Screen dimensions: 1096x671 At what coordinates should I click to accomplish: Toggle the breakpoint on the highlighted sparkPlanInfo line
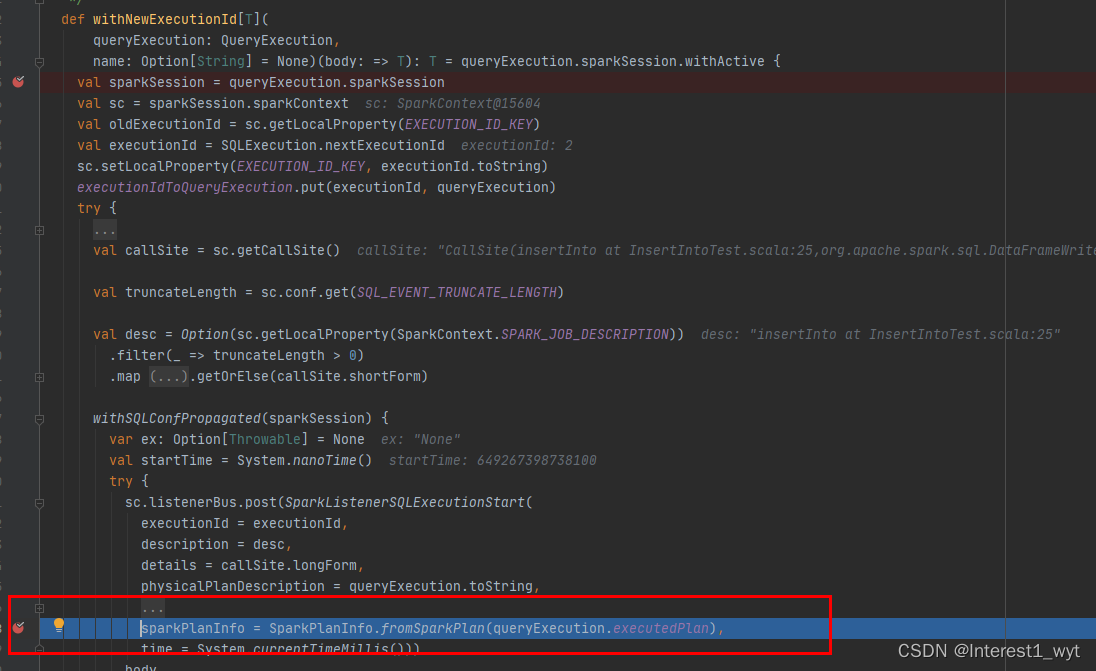[18, 628]
